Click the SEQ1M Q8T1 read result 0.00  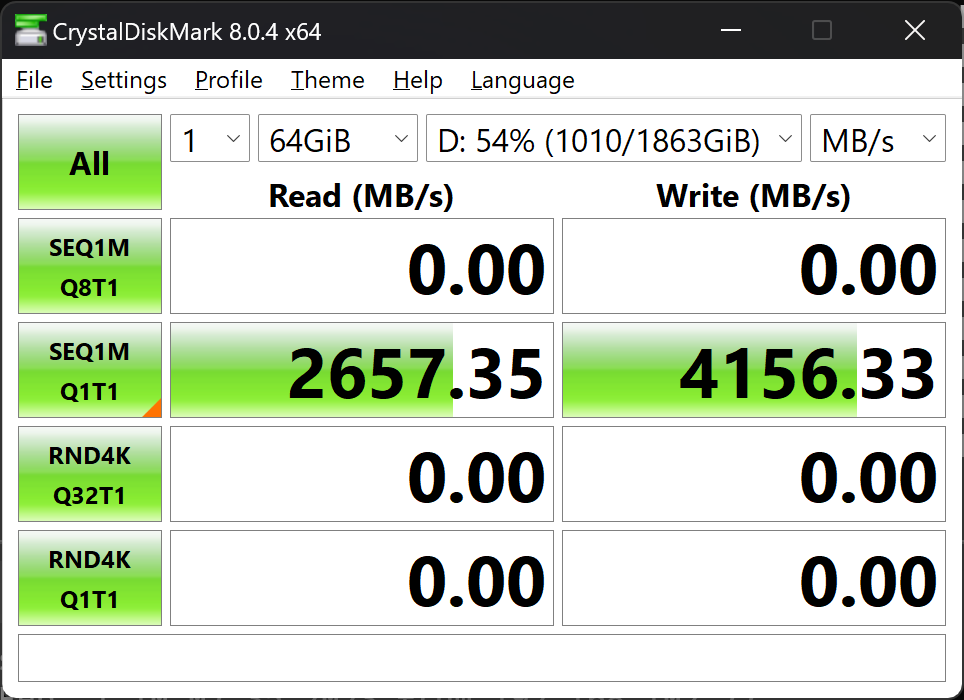click(362, 266)
